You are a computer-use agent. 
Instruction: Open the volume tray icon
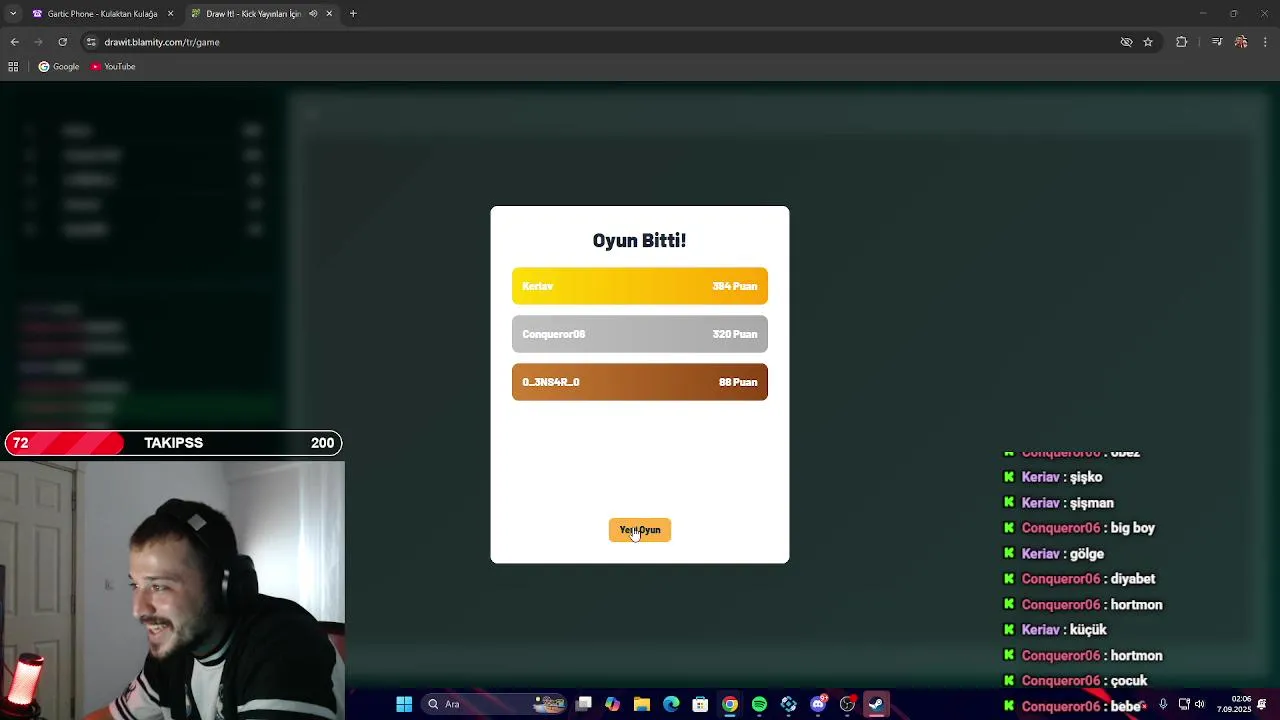coord(1200,704)
